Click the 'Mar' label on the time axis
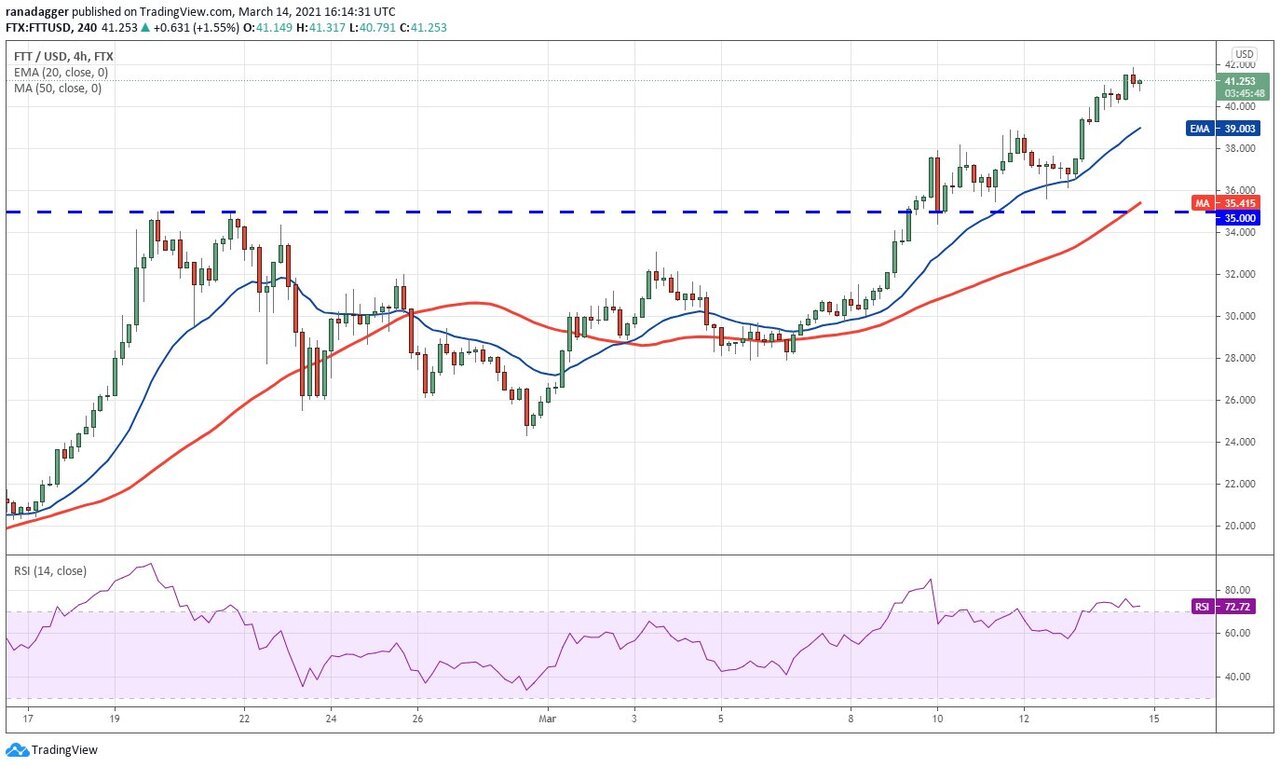 pyautogui.click(x=547, y=718)
